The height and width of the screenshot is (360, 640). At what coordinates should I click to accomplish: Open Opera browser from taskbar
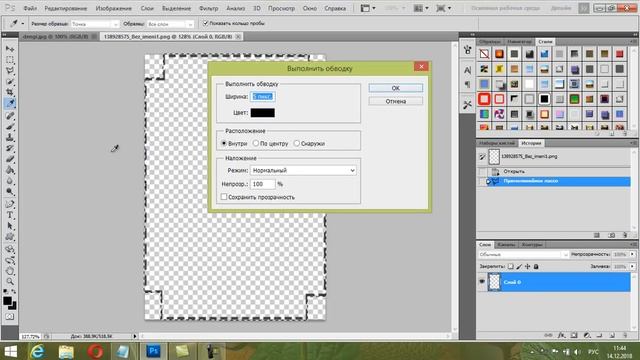[x=95, y=351]
